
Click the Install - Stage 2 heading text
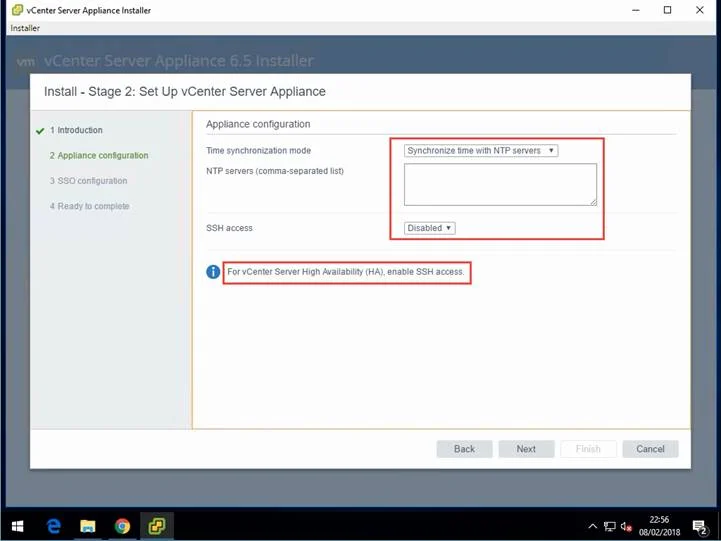pos(185,91)
